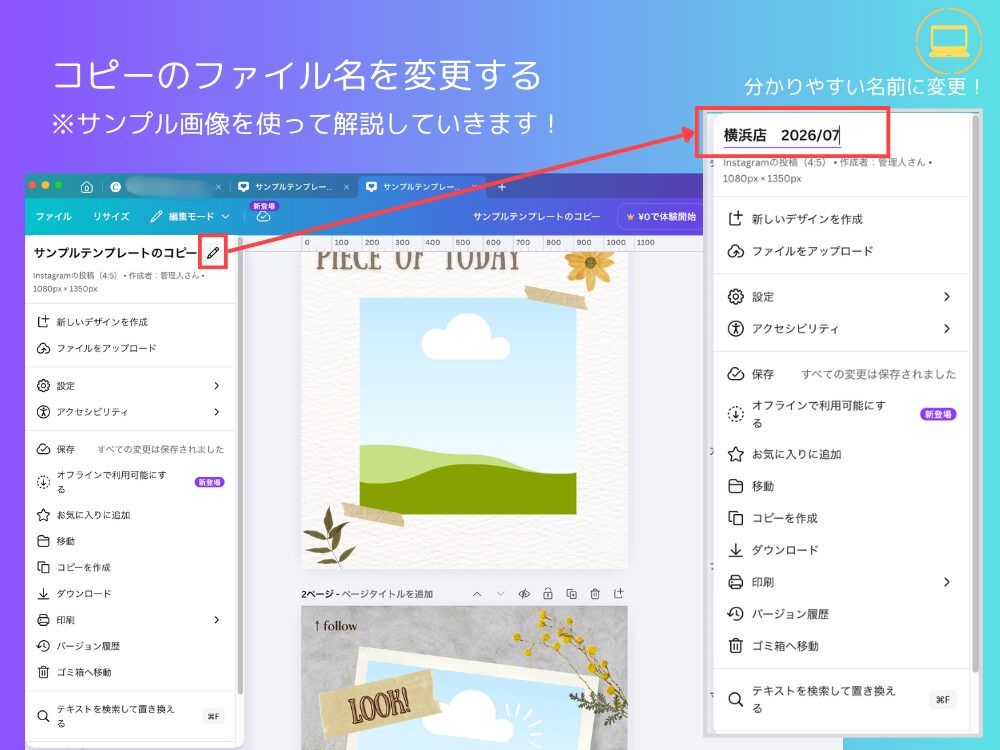Click the 横浜店 2026/07 name field
The width and height of the screenshot is (1000, 750).
pos(782,135)
